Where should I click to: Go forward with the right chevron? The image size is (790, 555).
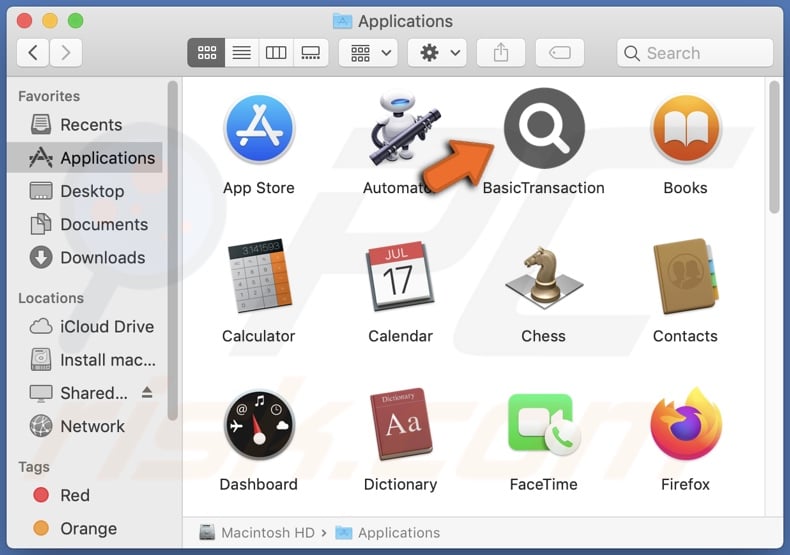click(65, 52)
